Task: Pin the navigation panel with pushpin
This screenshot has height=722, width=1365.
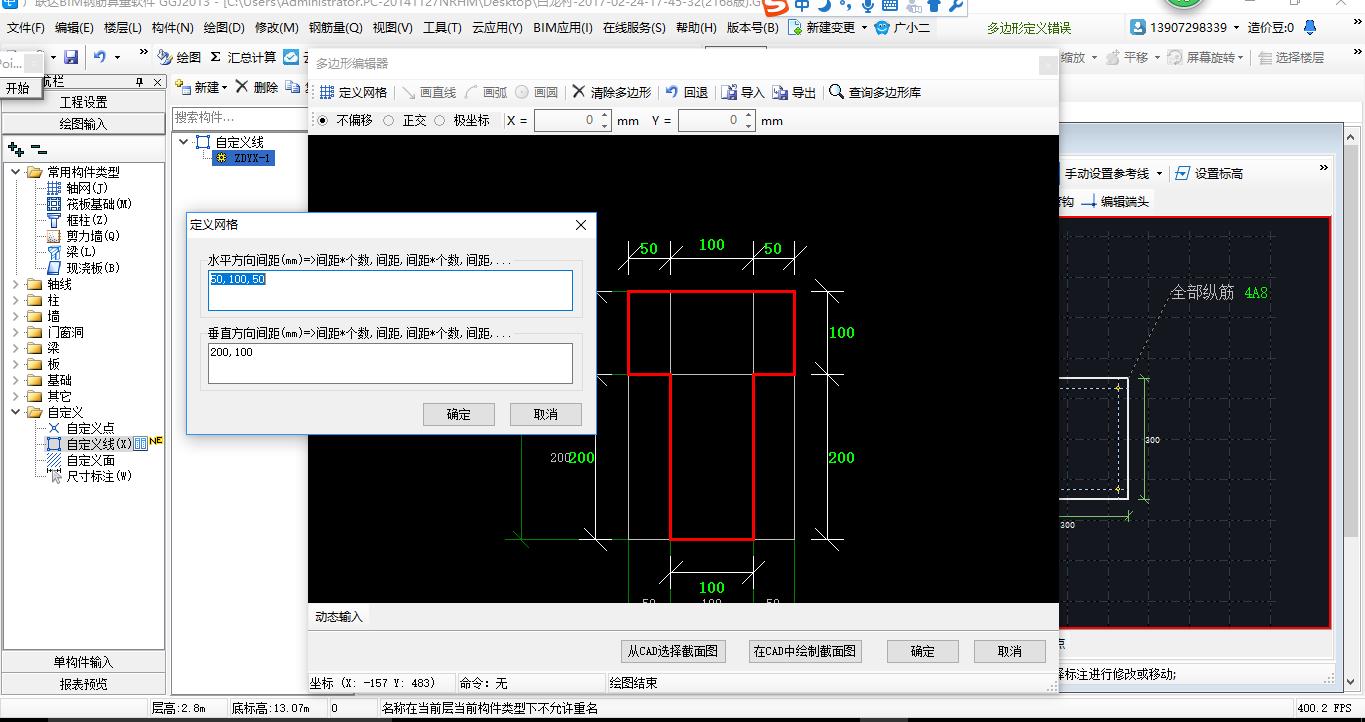Action: point(141,82)
